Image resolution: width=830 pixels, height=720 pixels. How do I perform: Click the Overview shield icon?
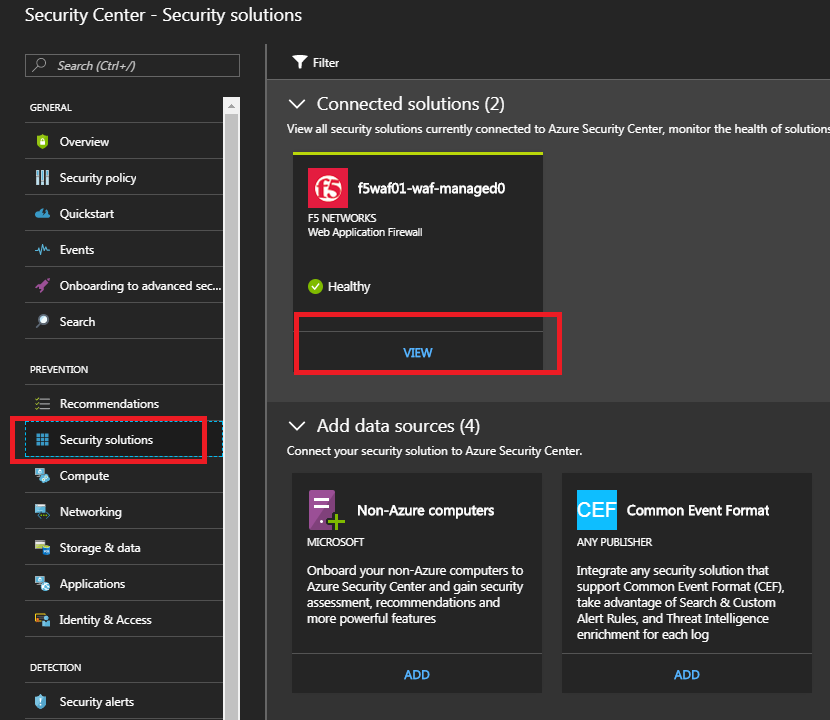point(42,141)
